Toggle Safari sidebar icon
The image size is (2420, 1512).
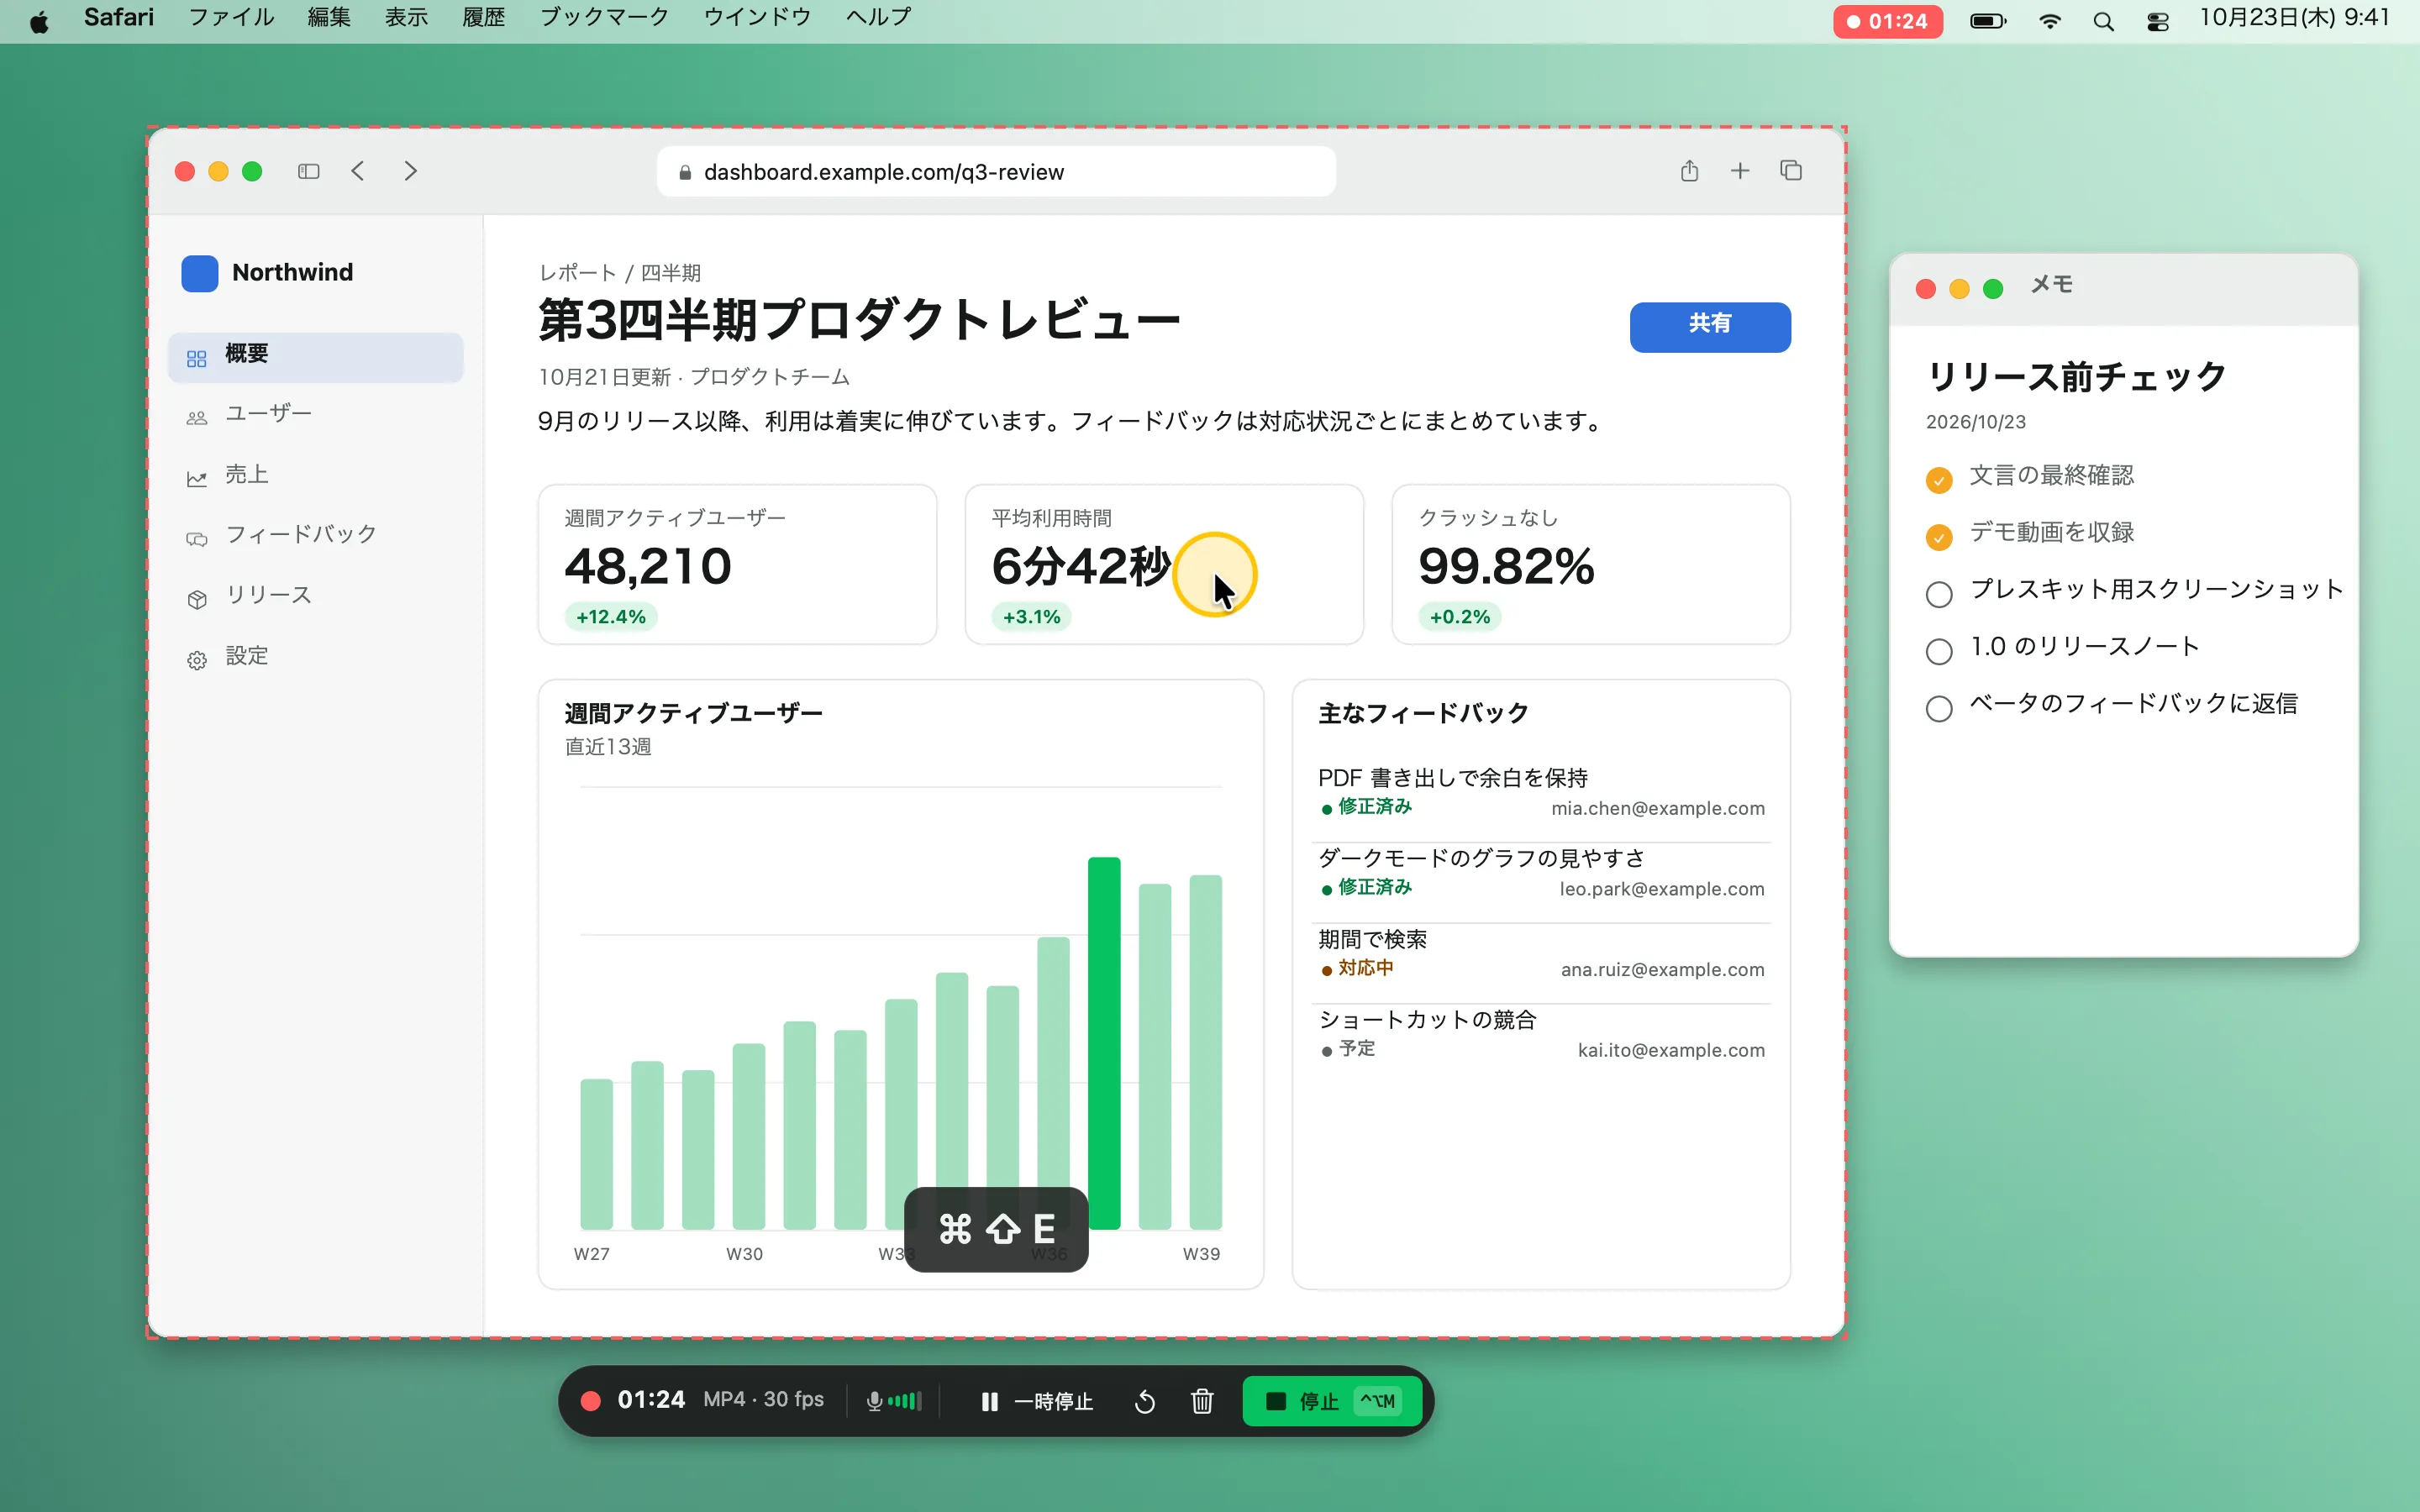(x=309, y=171)
